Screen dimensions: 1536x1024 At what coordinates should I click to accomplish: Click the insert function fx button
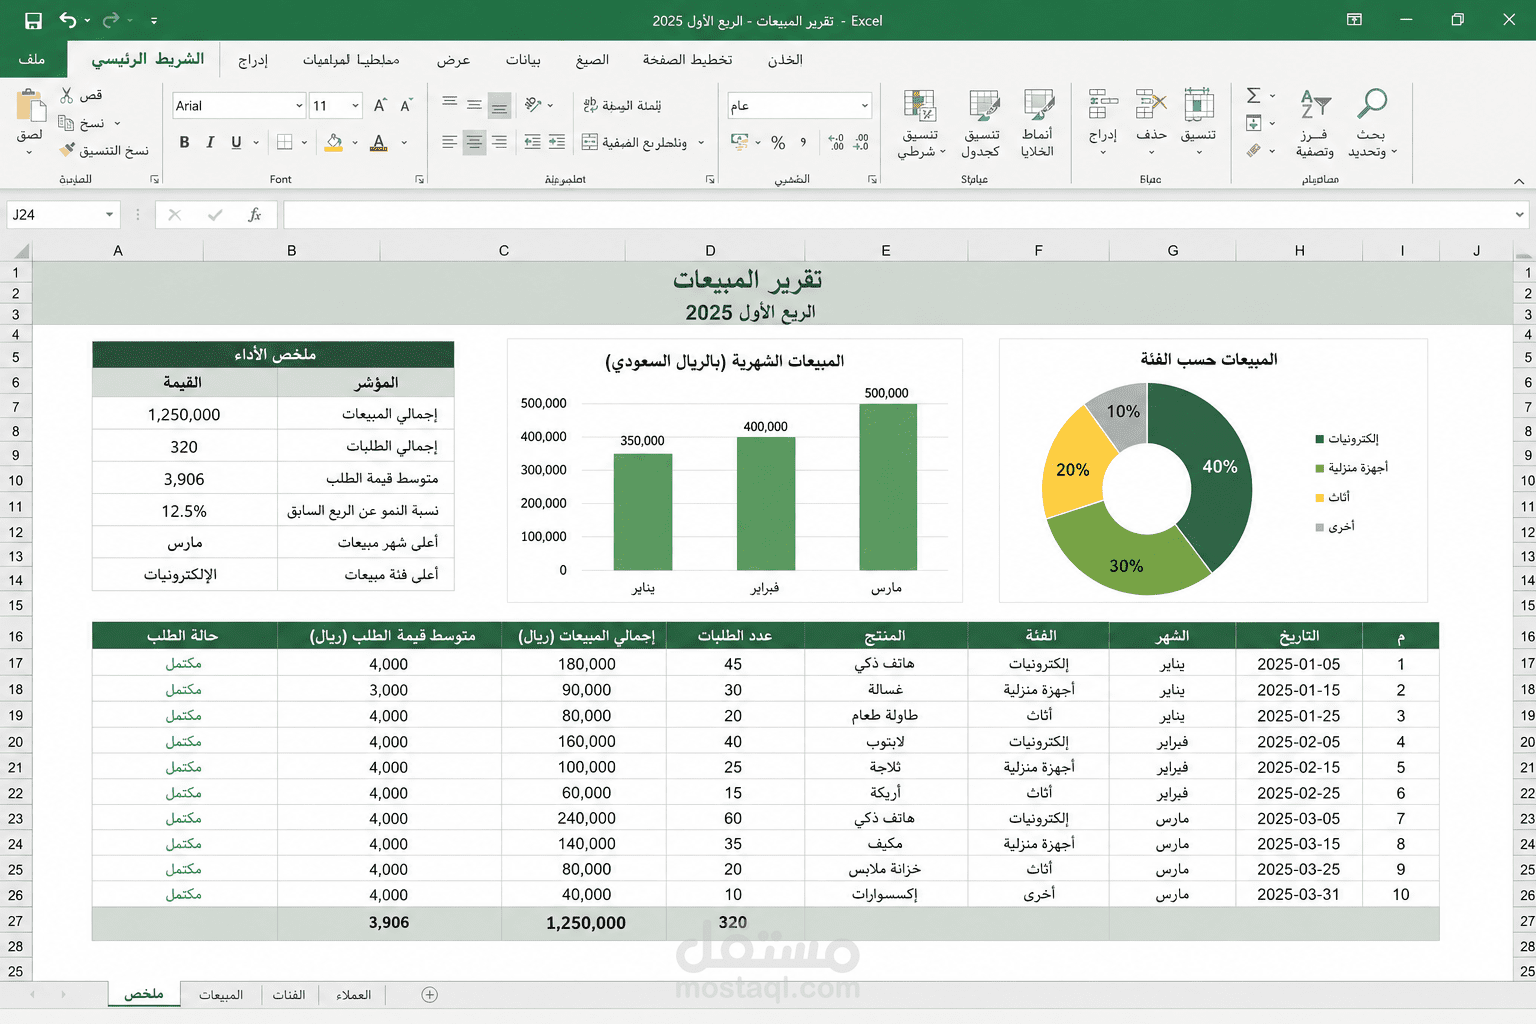click(x=254, y=215)
